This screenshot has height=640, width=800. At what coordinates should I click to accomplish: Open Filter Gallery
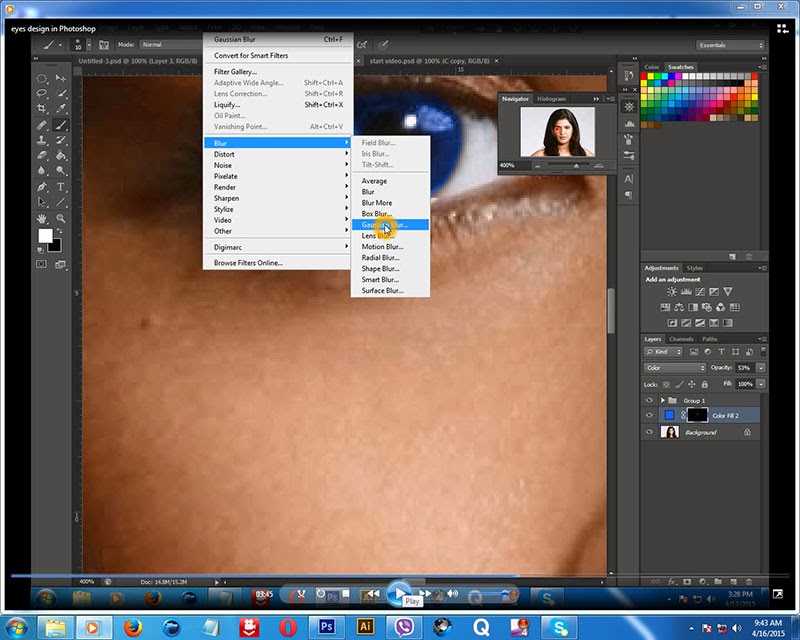pos(278,72)
